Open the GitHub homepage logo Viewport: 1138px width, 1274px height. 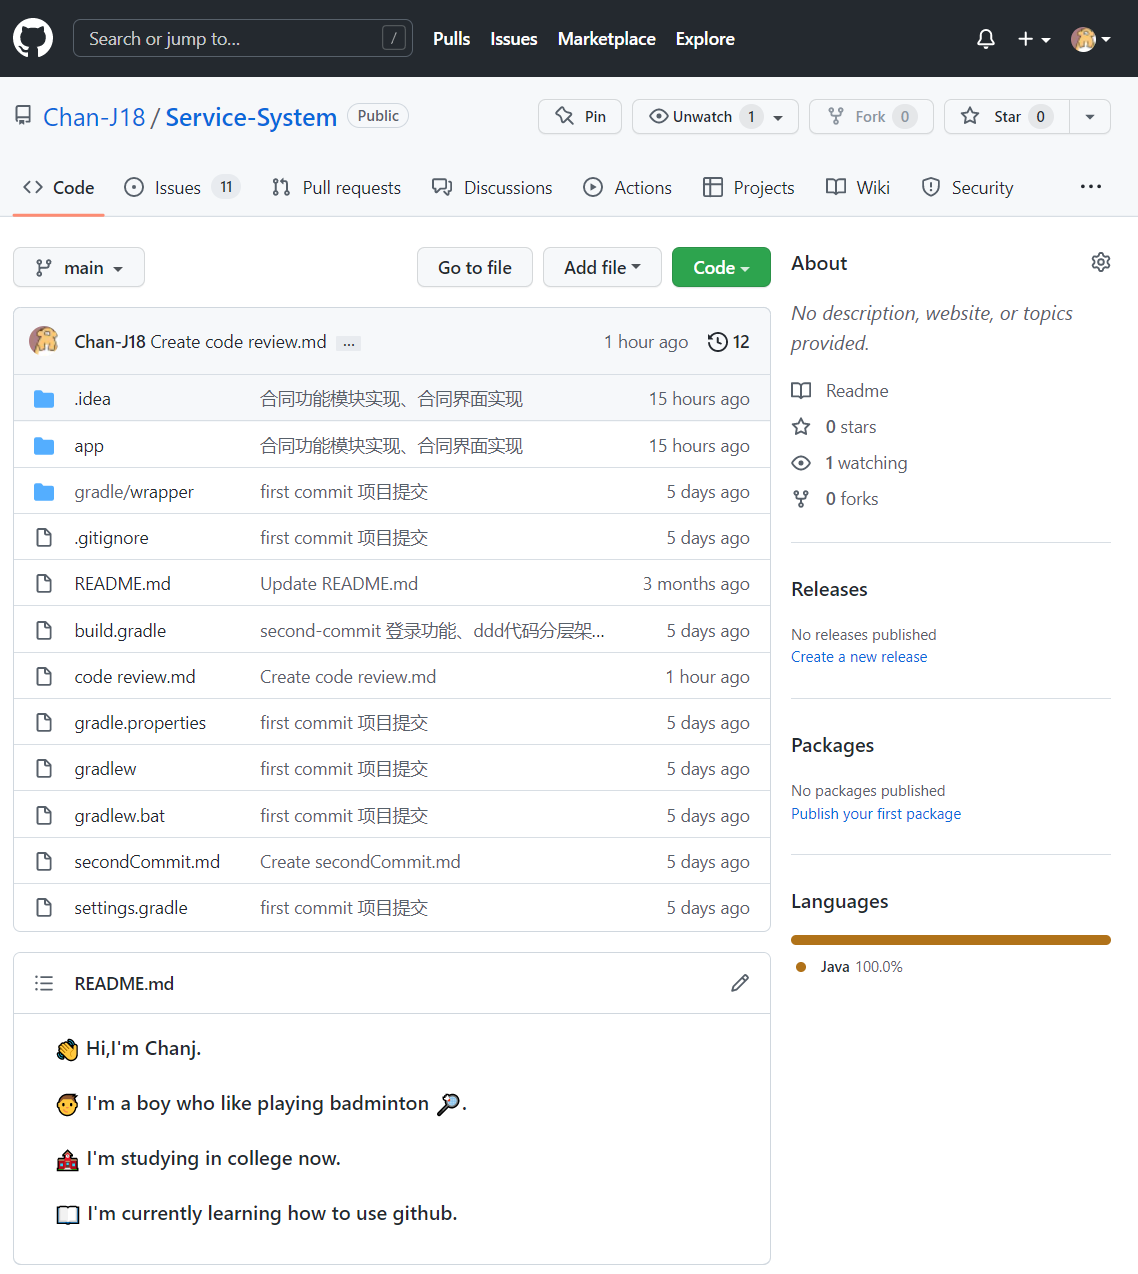coord(33,39)
